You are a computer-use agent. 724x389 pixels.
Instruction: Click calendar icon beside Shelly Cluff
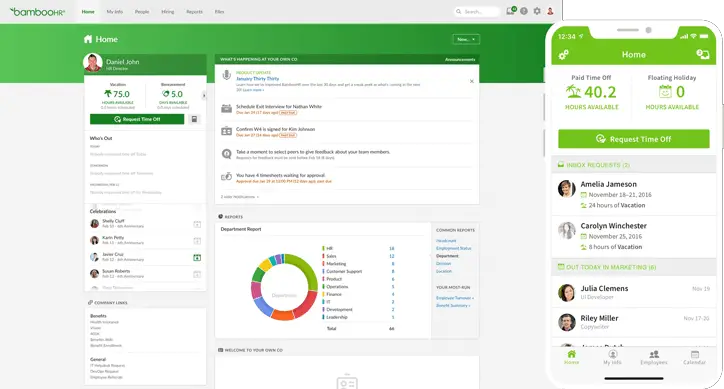(x=197, y=224)
